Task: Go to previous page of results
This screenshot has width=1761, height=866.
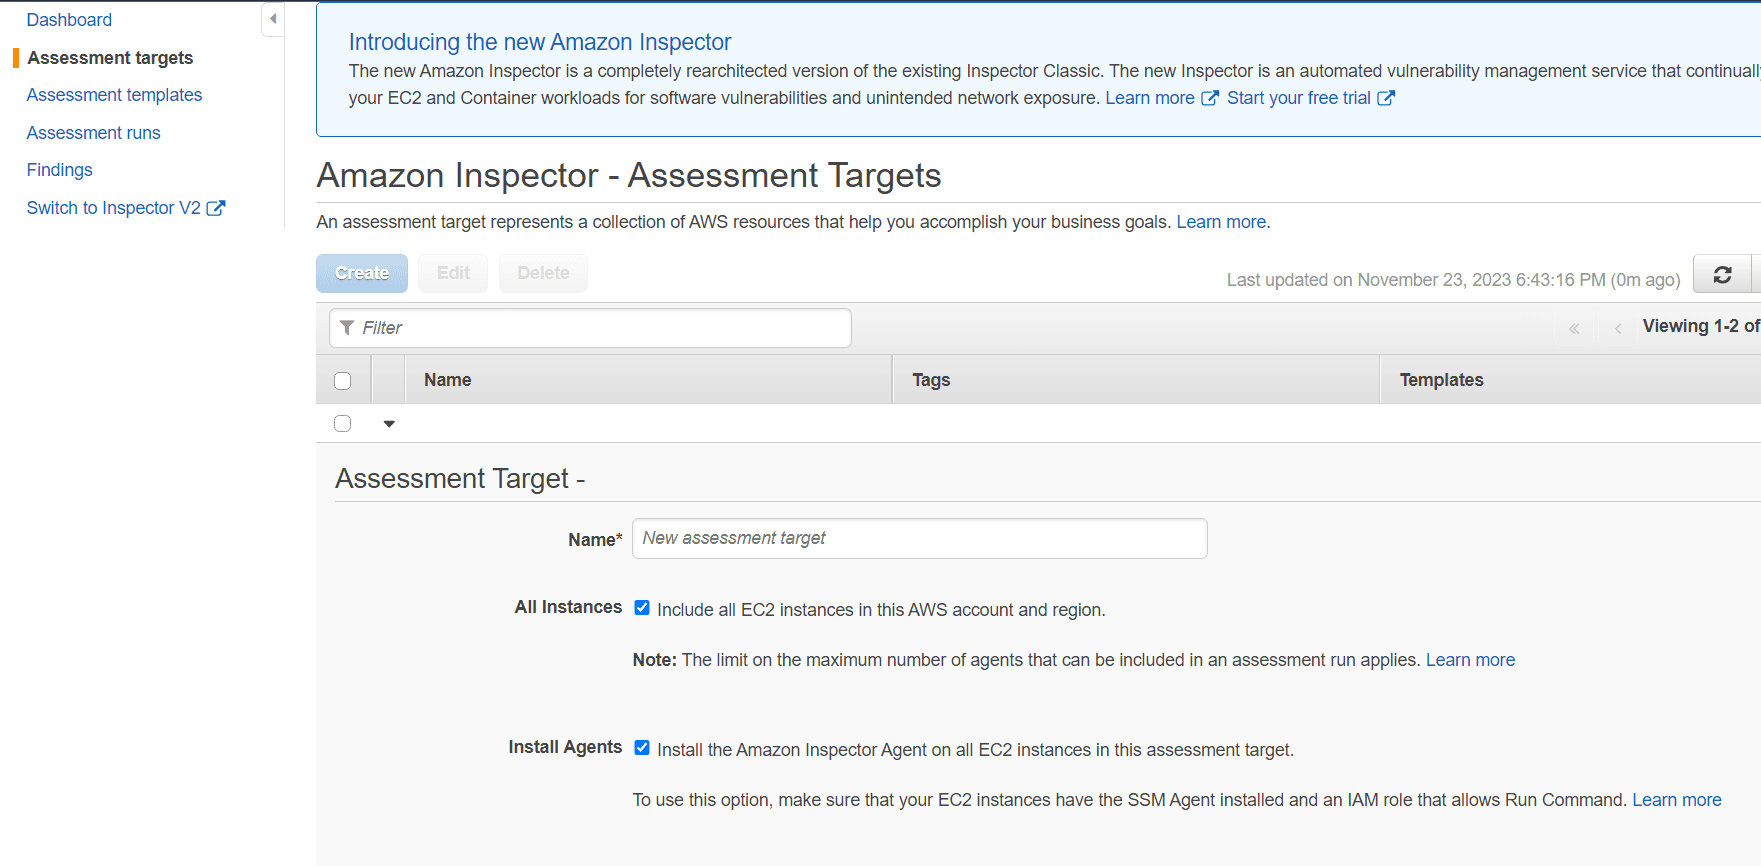Action: tap(1618, 328)
